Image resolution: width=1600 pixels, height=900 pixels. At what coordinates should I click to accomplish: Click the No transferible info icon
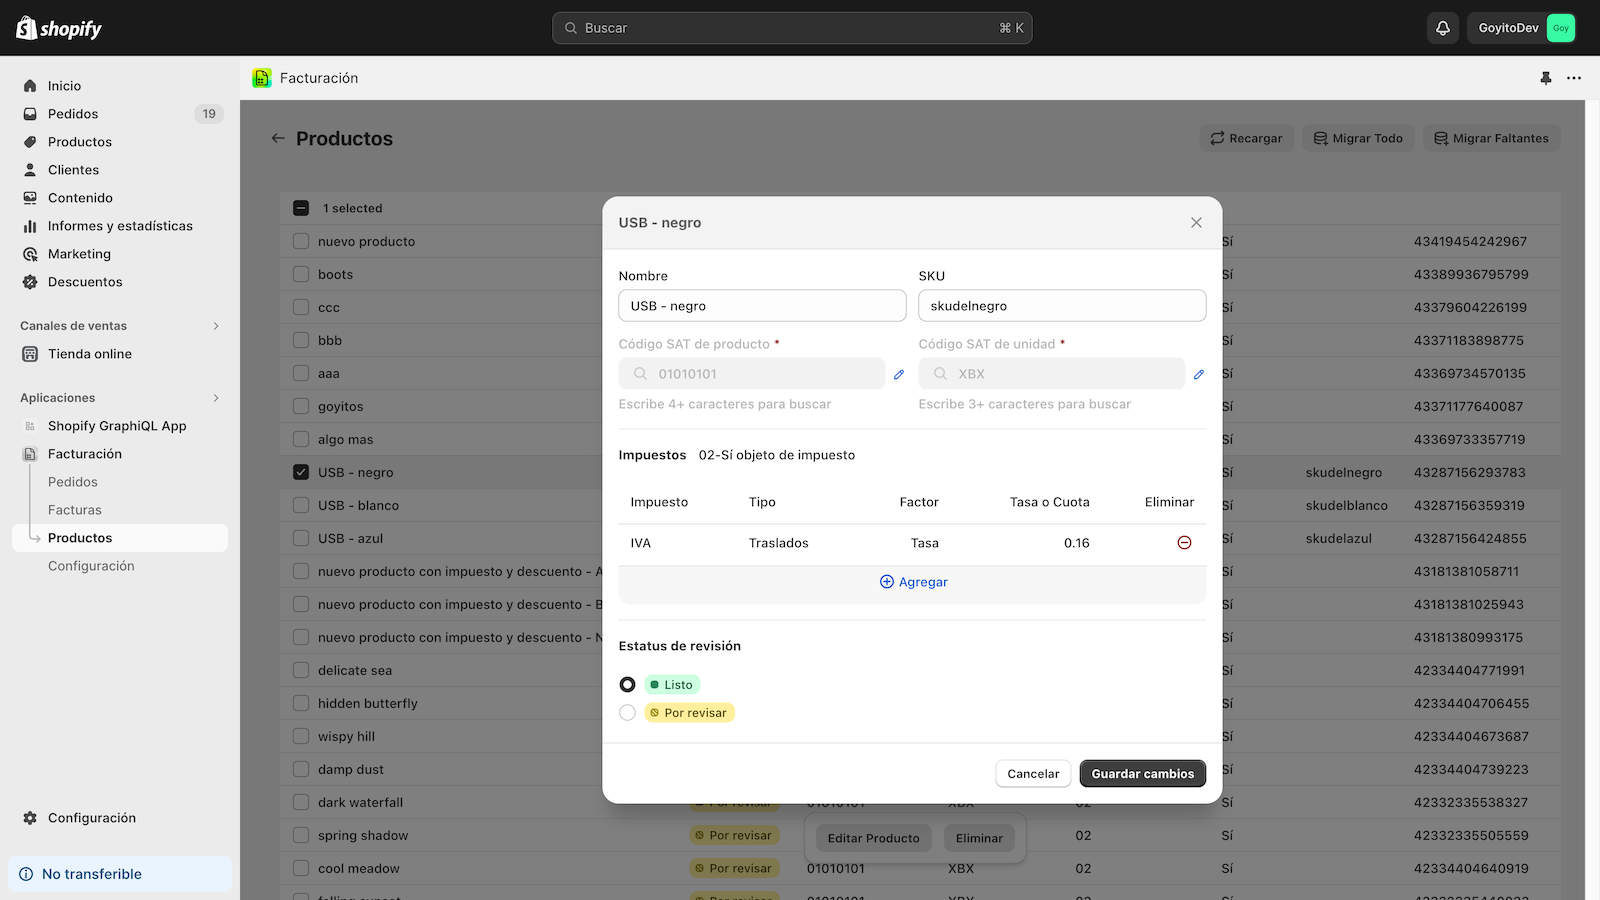[26, 874]
